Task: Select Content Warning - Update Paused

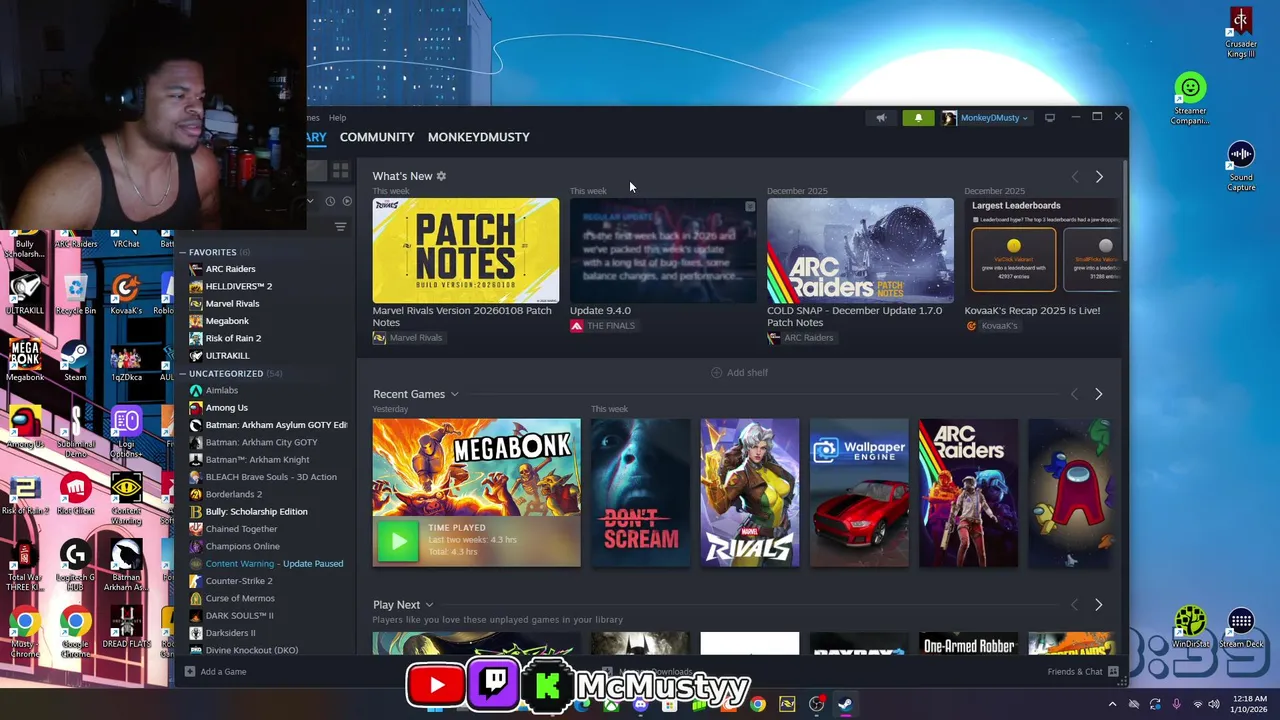Action: pyautogui.click(x=274, y=564)
